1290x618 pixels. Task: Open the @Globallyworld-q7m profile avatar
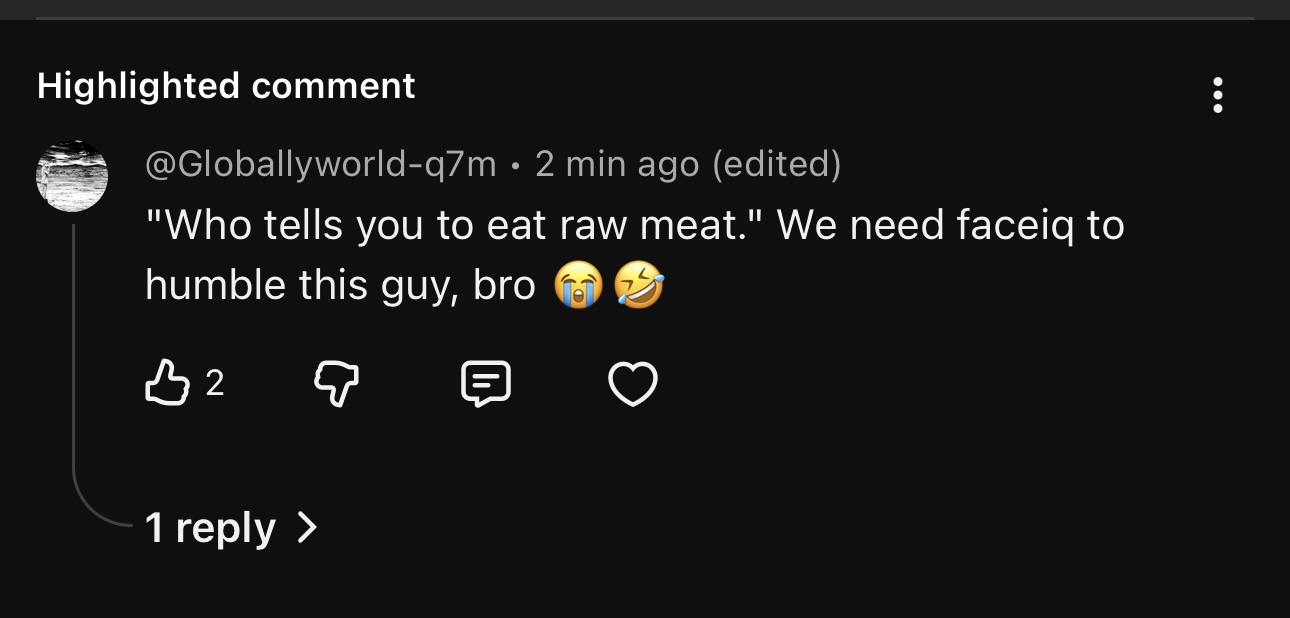[x=72, y=176]
